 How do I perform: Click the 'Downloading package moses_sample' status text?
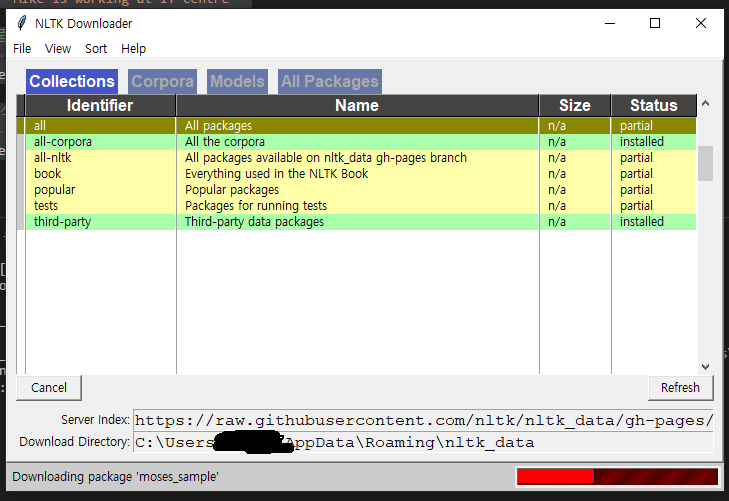(x=115, y=477)
